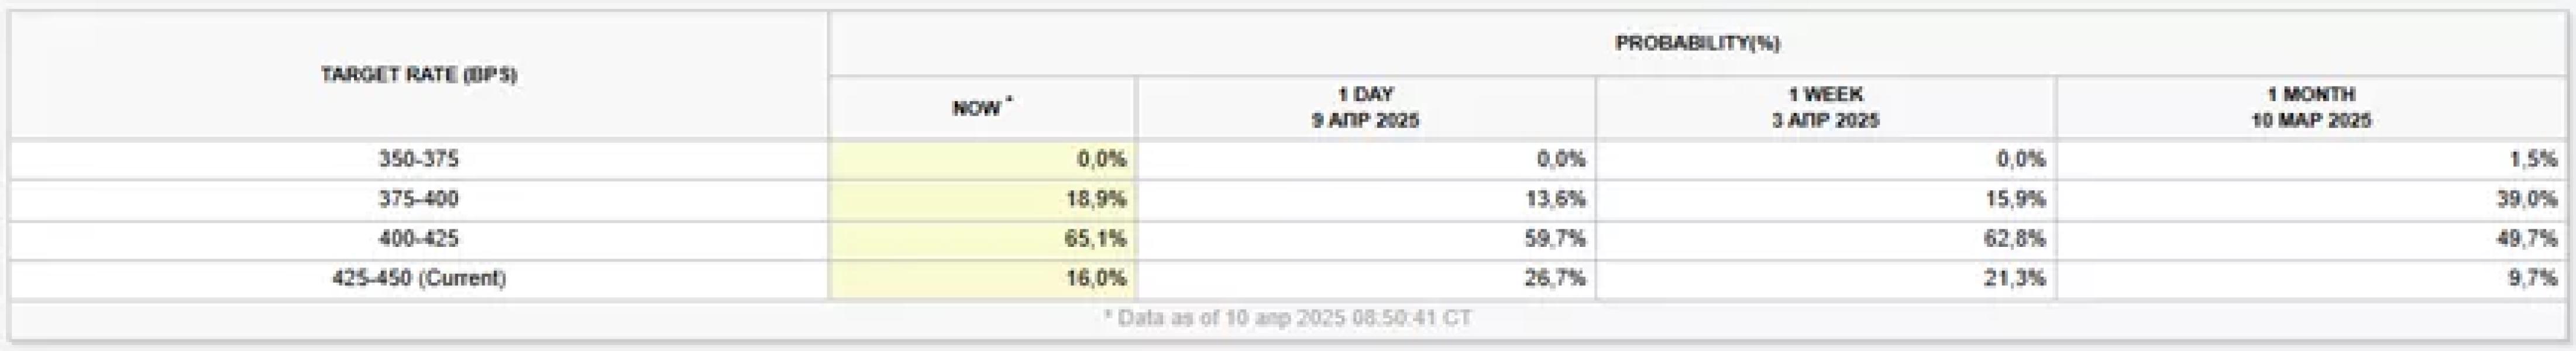Click the 375-400 target rate row label
Screen dimensions: 2576x351
[419, 200]
